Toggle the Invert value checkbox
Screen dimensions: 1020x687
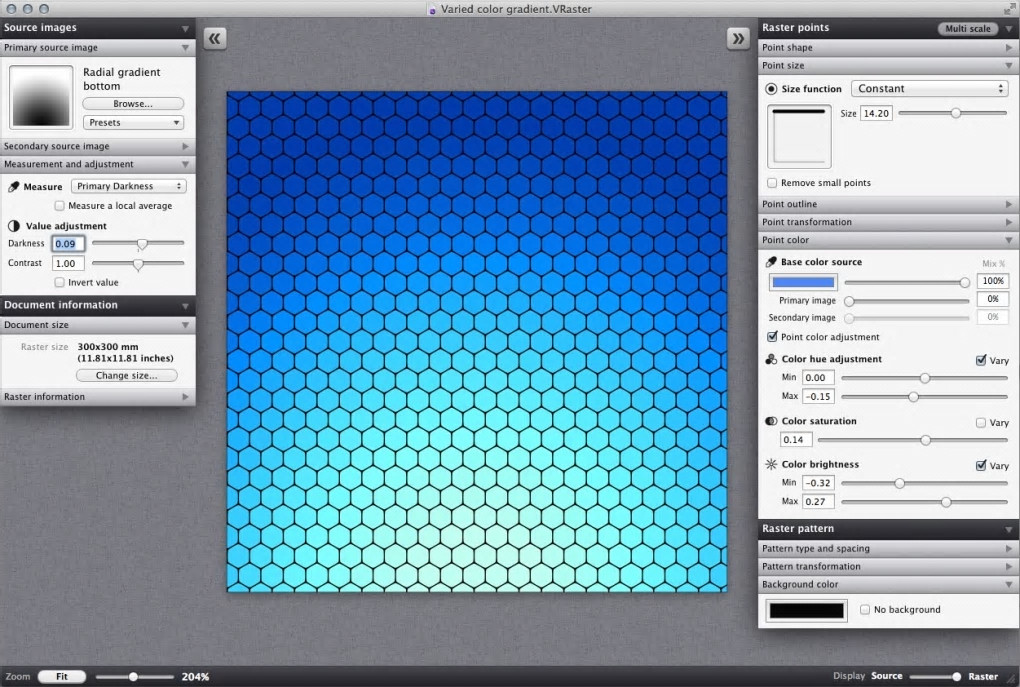click(x=60, y=282)
